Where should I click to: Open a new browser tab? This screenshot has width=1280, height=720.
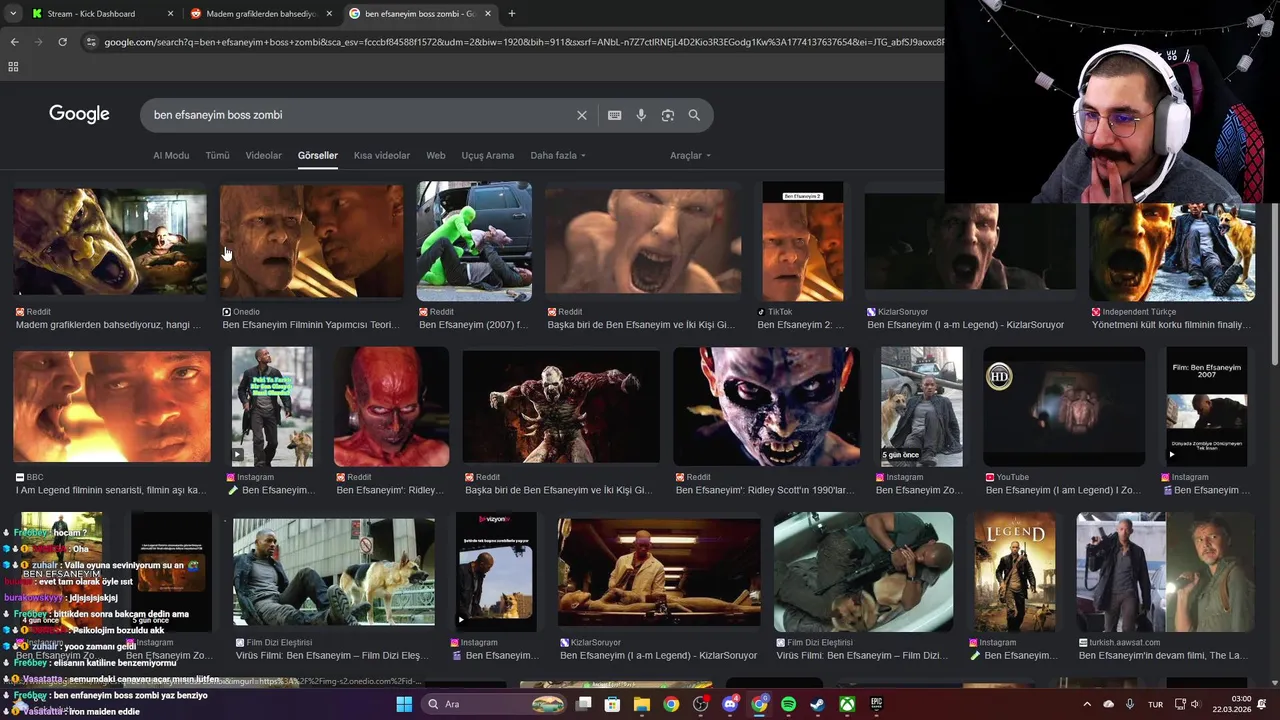[x=512, y=14]
